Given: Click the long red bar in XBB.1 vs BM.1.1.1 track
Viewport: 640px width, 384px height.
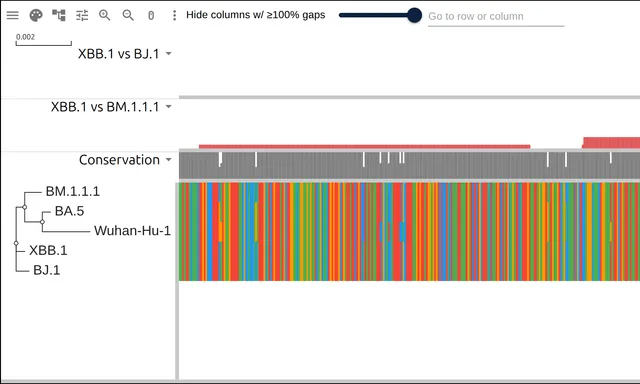Looking at the screenshot, I should [x=364, y=146].
